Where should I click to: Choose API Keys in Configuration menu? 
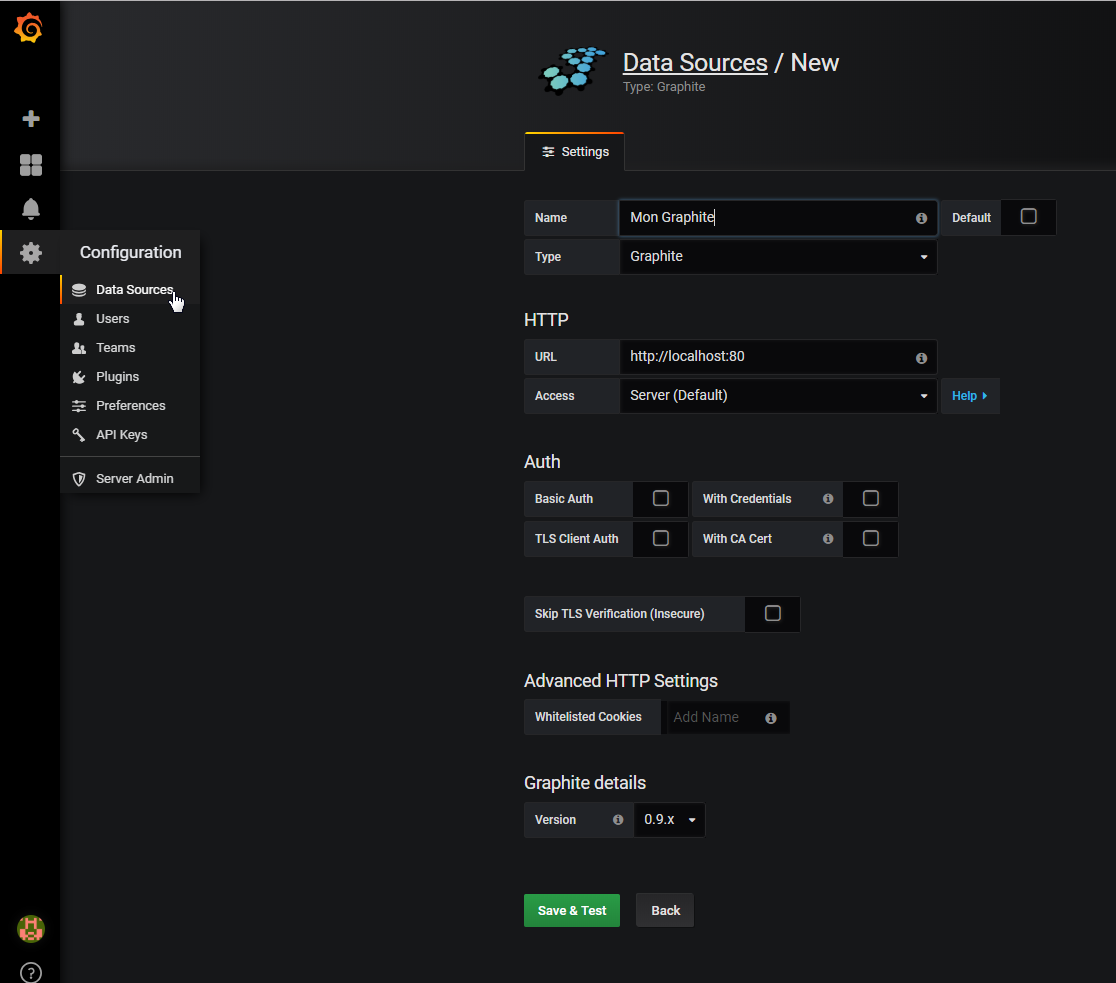pyautogui.click(x=121, y=435)
